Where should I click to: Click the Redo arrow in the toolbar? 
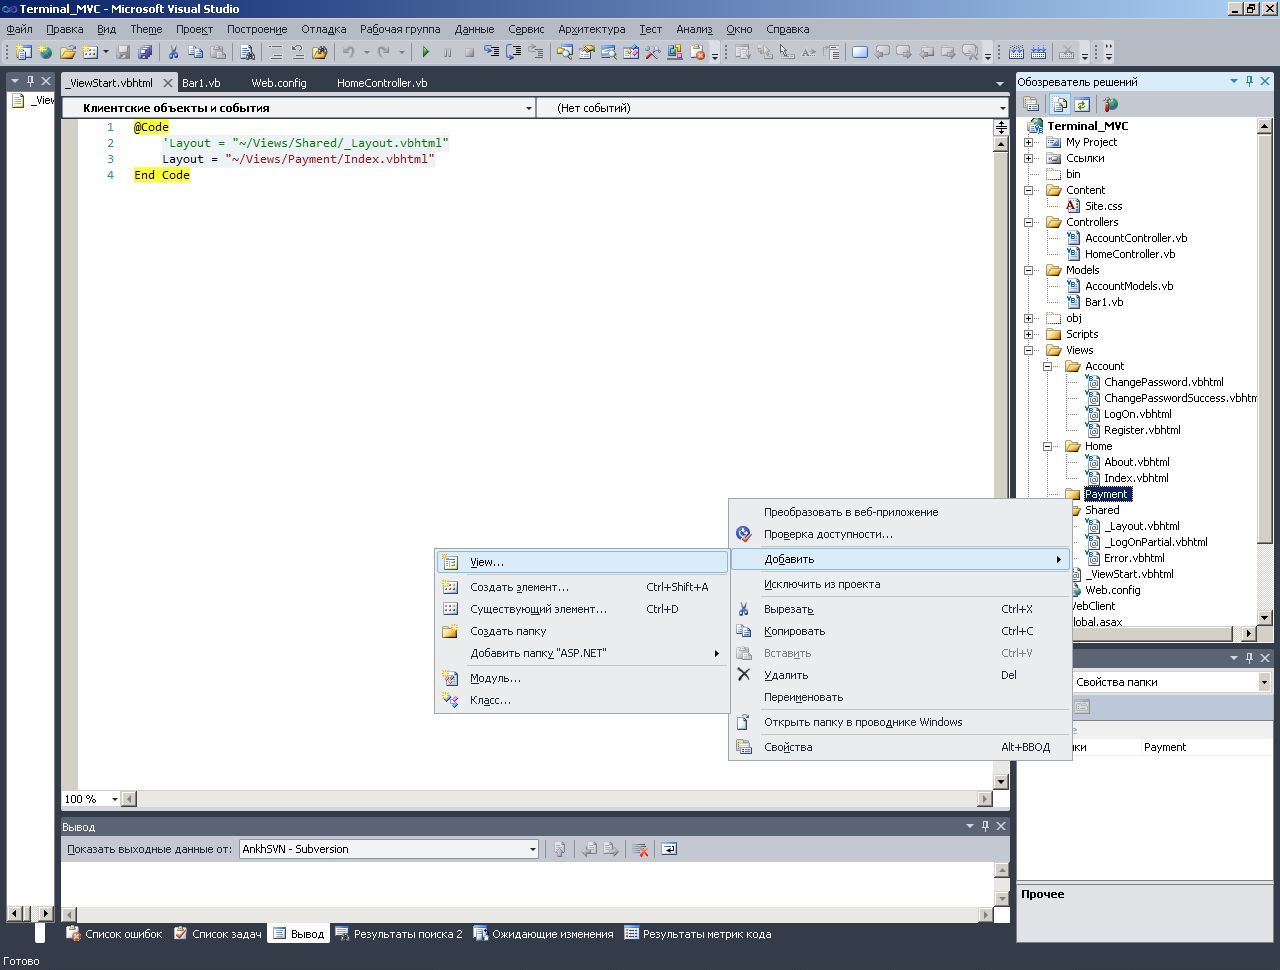pos(384,52)
